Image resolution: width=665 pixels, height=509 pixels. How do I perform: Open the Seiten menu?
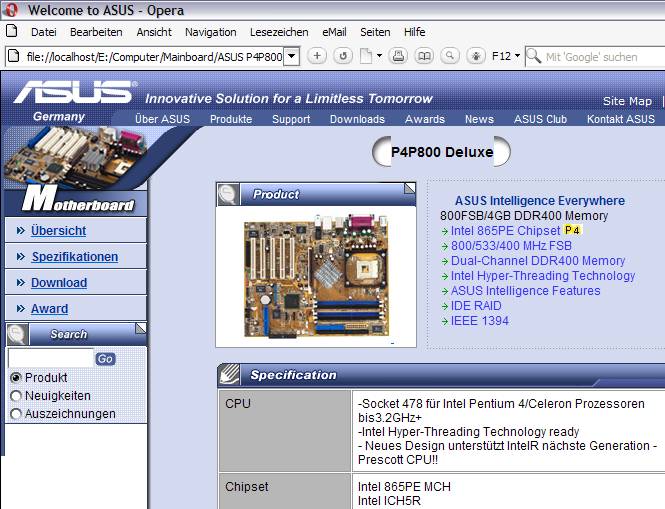(375, 32)
